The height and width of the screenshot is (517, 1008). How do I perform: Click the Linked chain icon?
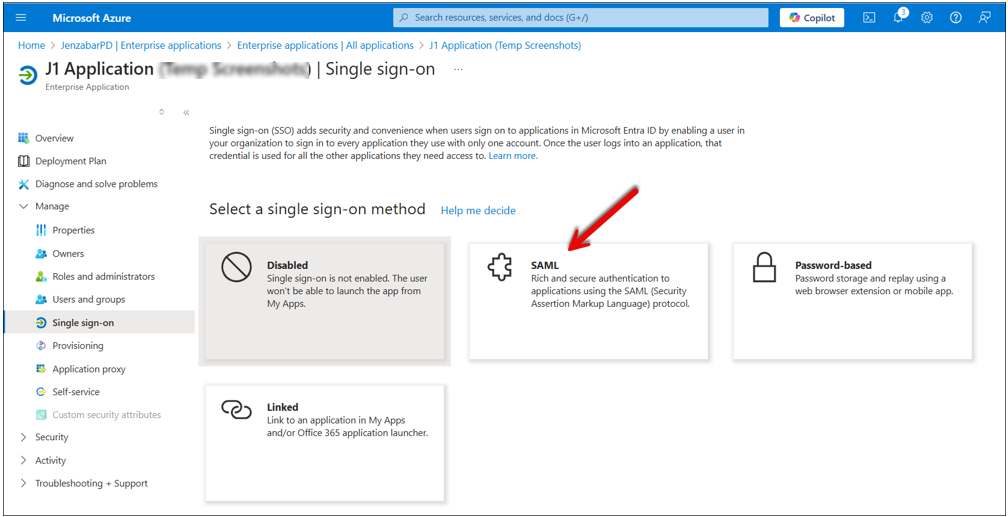(x=236, y=409)
